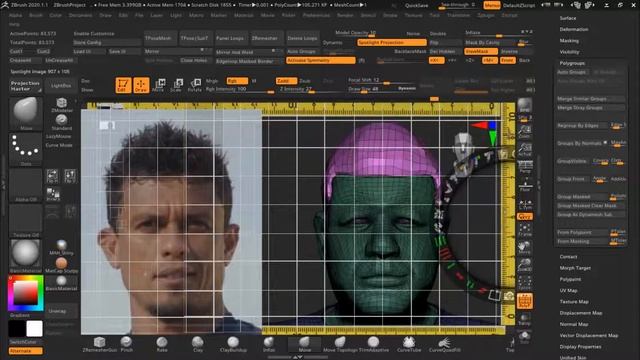Choose the ClayBuildup brush in bottom shelf

(233, 344)
